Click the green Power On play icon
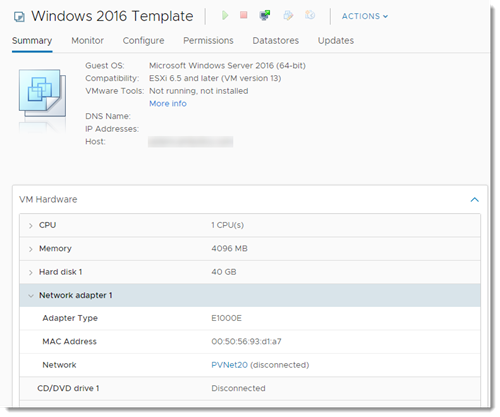 click(x=225, y=15)
